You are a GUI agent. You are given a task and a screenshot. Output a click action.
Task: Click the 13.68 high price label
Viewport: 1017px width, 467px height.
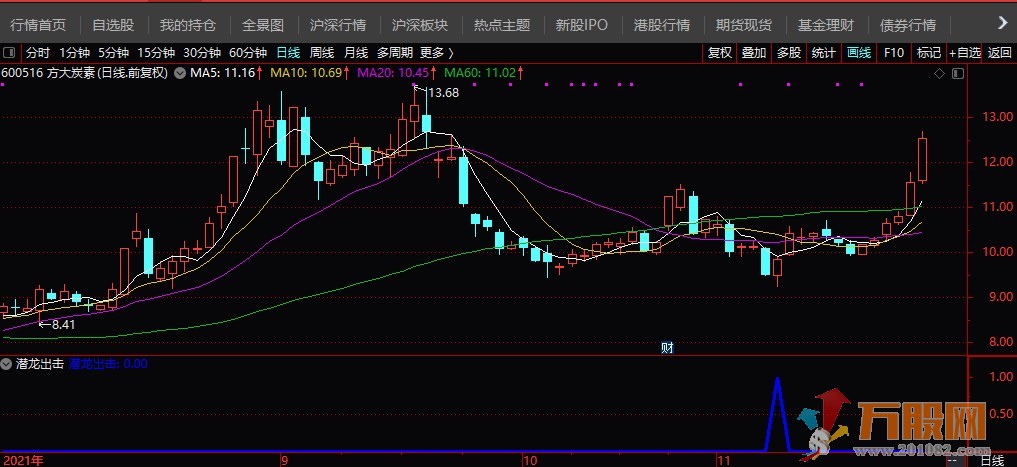point(444,93)
